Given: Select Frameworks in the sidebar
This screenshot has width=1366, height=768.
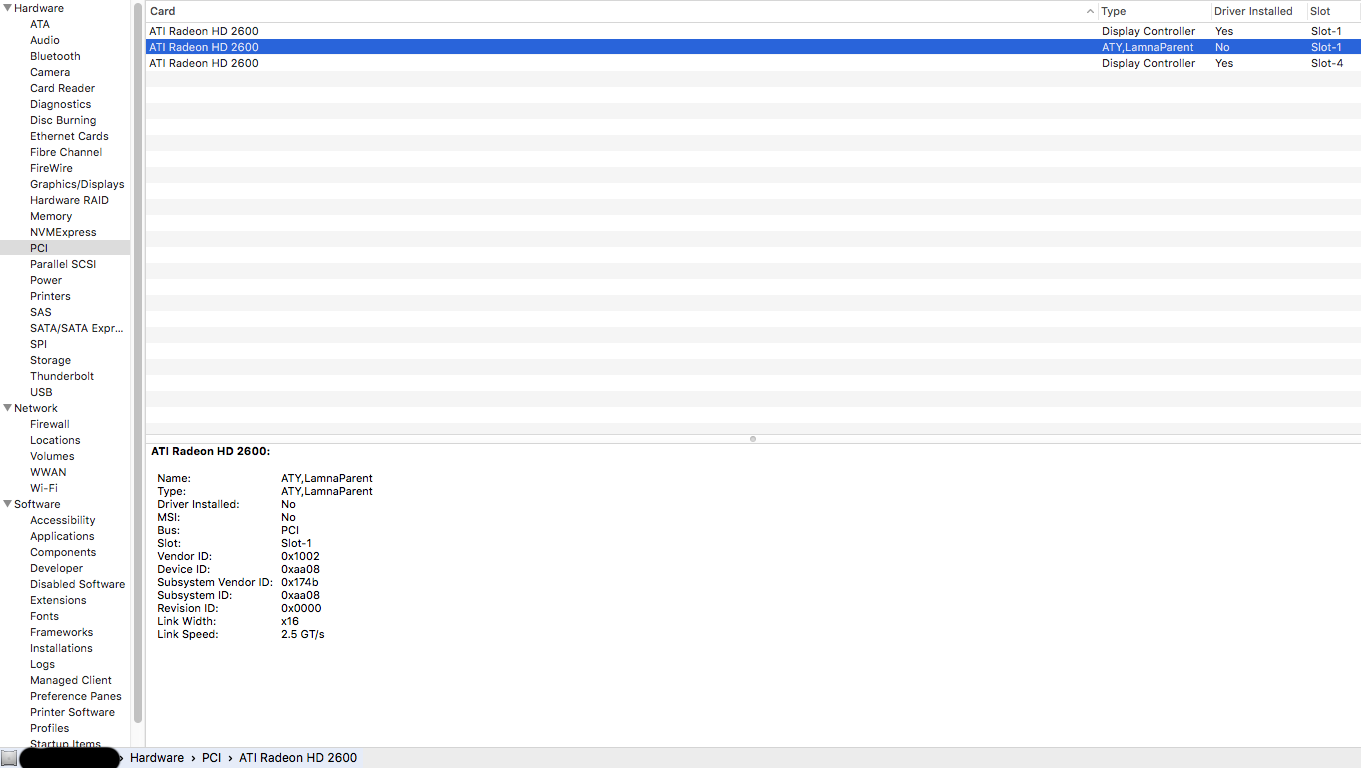Looking at the screenshot, I should tap(61, 632).
